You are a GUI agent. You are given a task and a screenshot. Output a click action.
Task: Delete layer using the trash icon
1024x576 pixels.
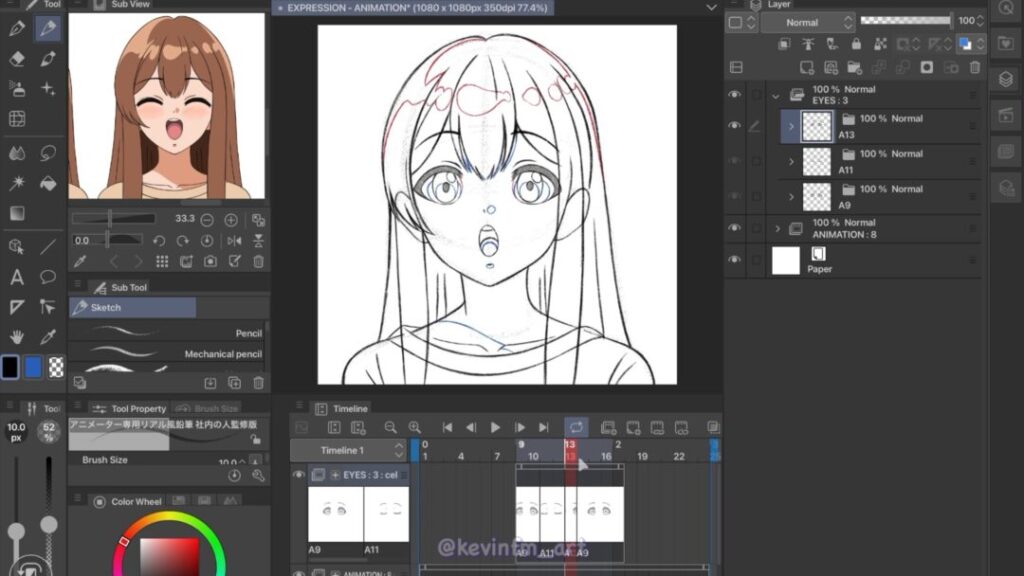click(x=976, y=67)
